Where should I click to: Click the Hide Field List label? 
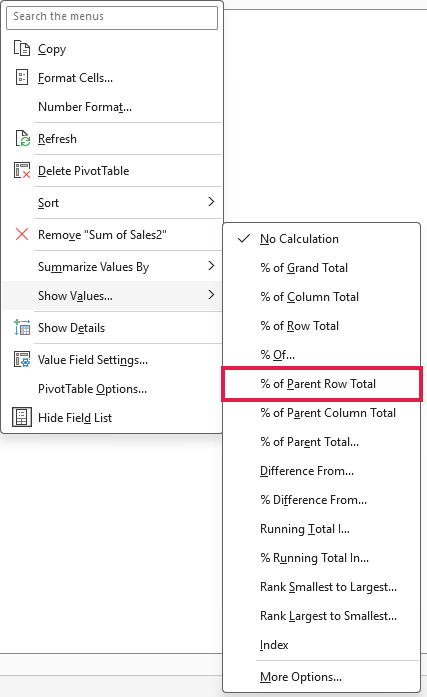click(x=75, y=418)
